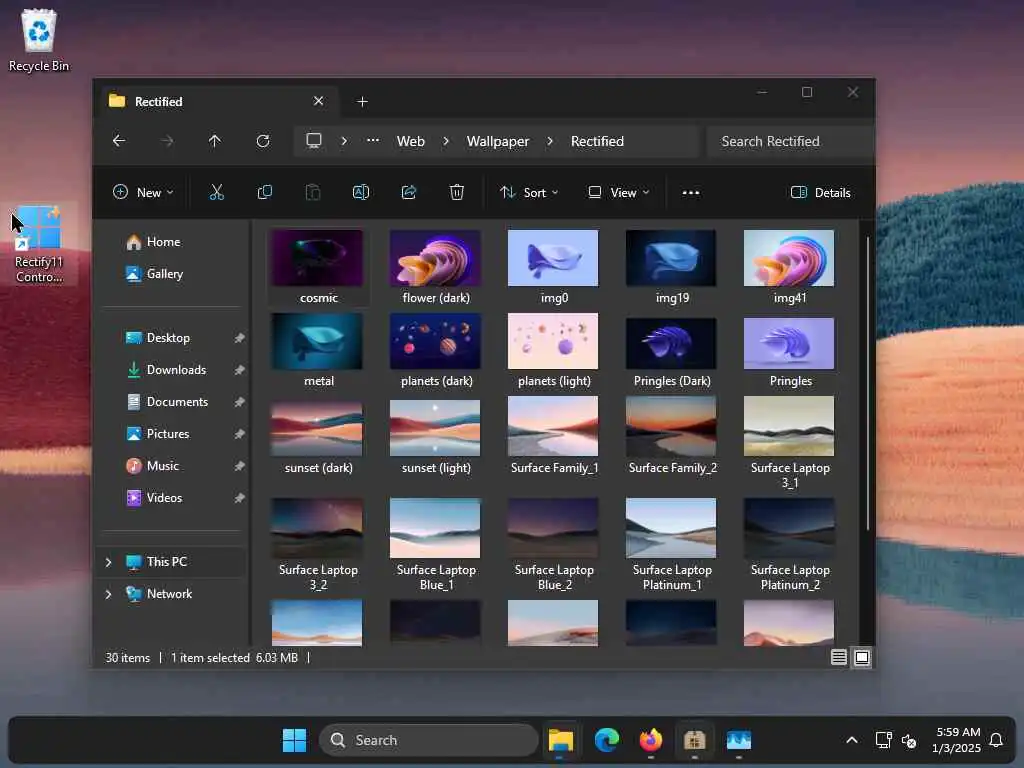Select img41 thumbnail

point(790,266)
